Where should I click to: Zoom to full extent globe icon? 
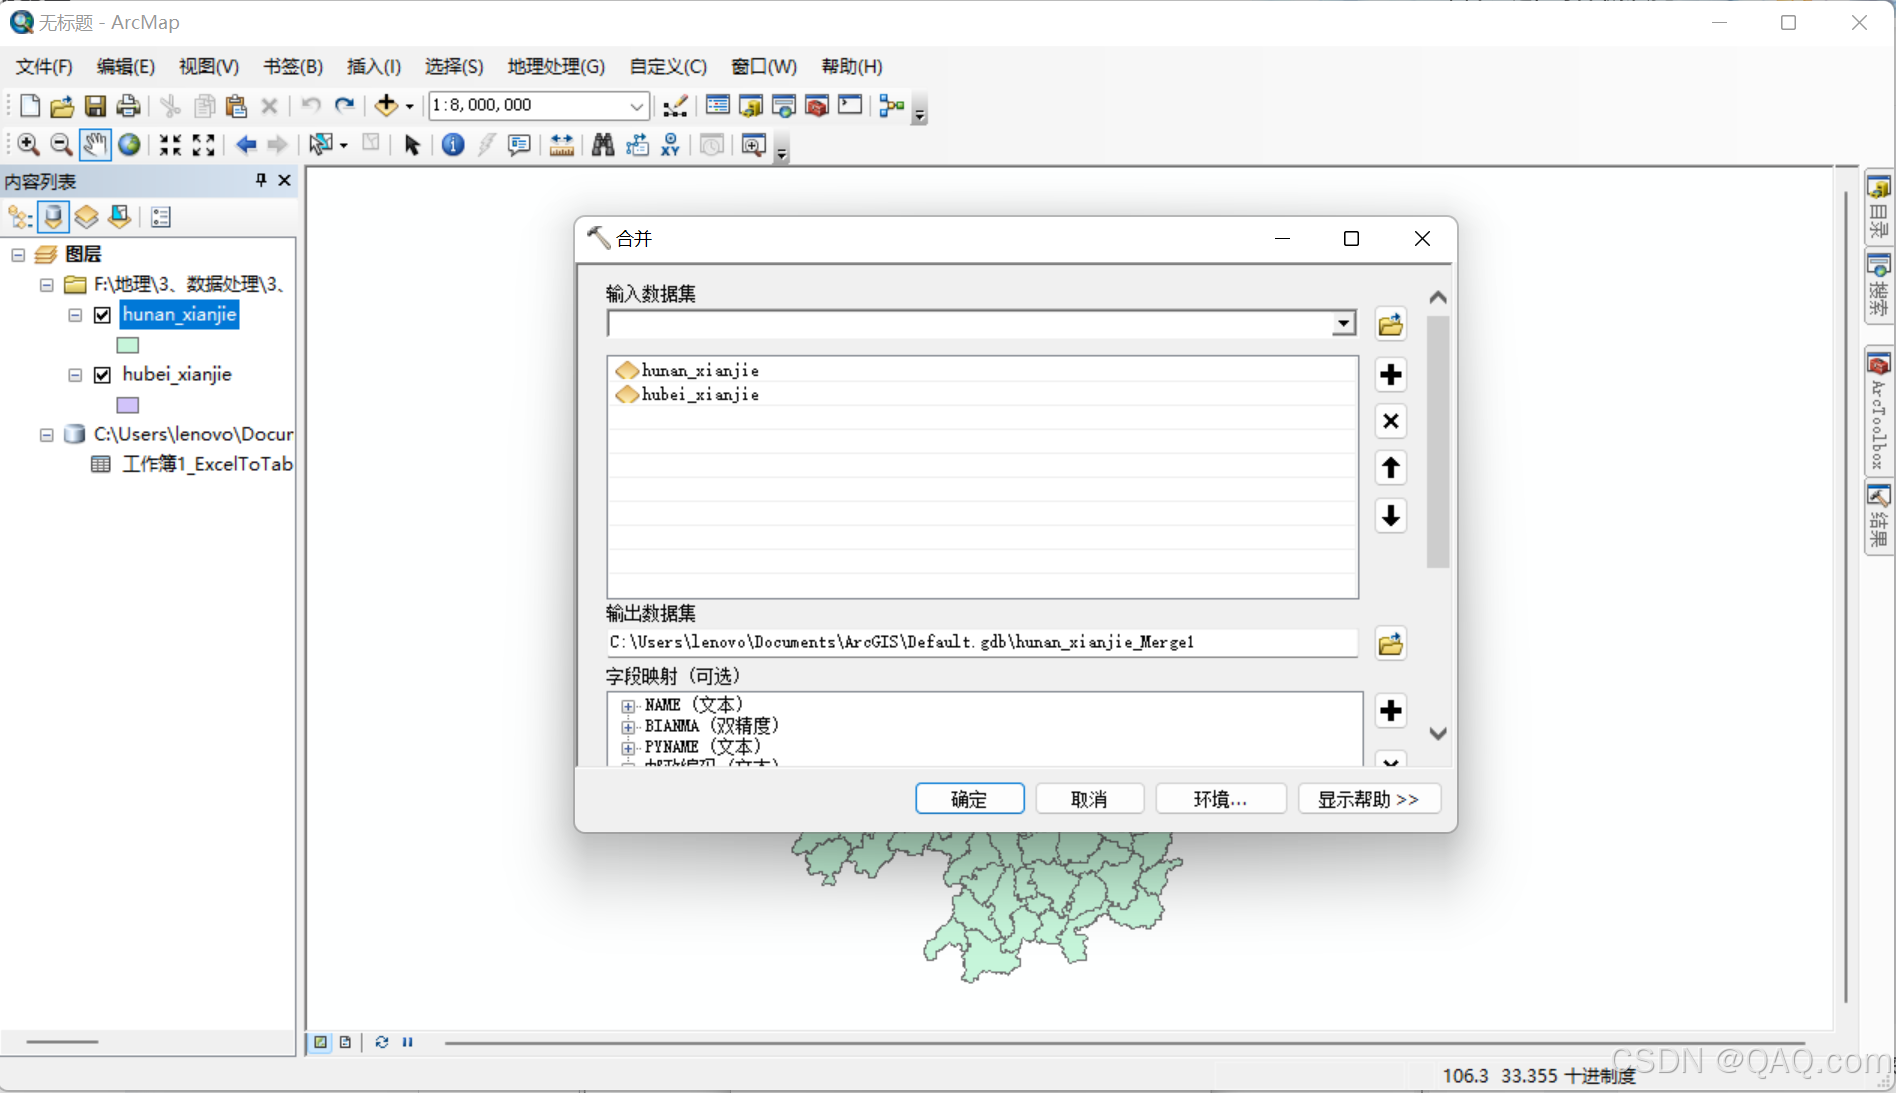pyautogui.click(x=129, y=145)
